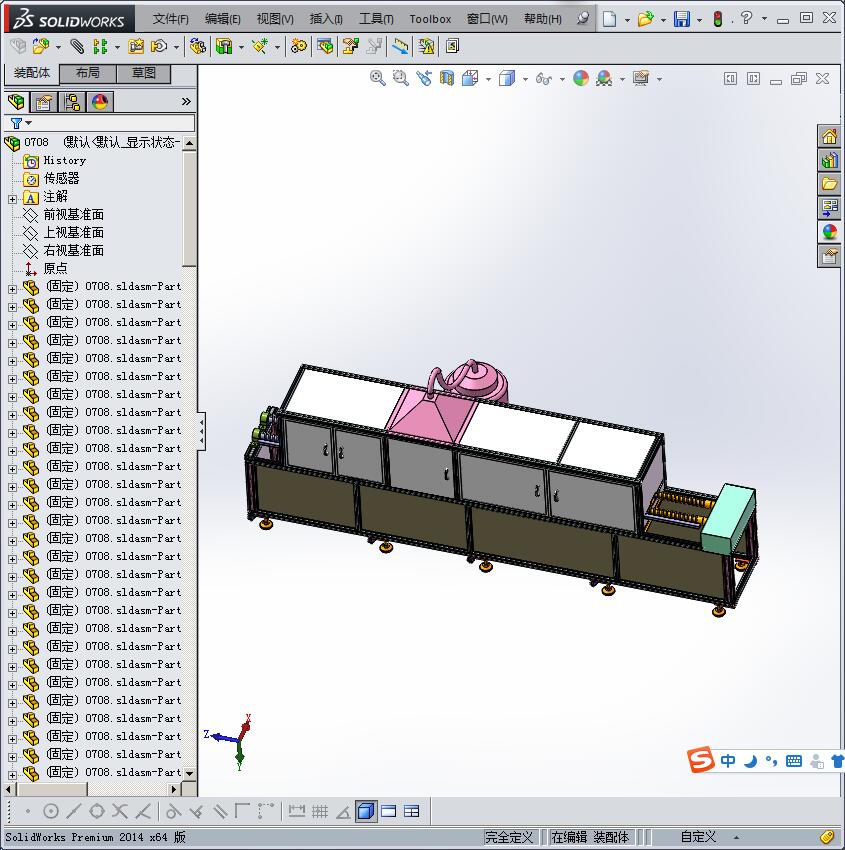The image size is (845, 850).
Task: Open the Assembly Features tool
Action: click(x=224, y=47)
